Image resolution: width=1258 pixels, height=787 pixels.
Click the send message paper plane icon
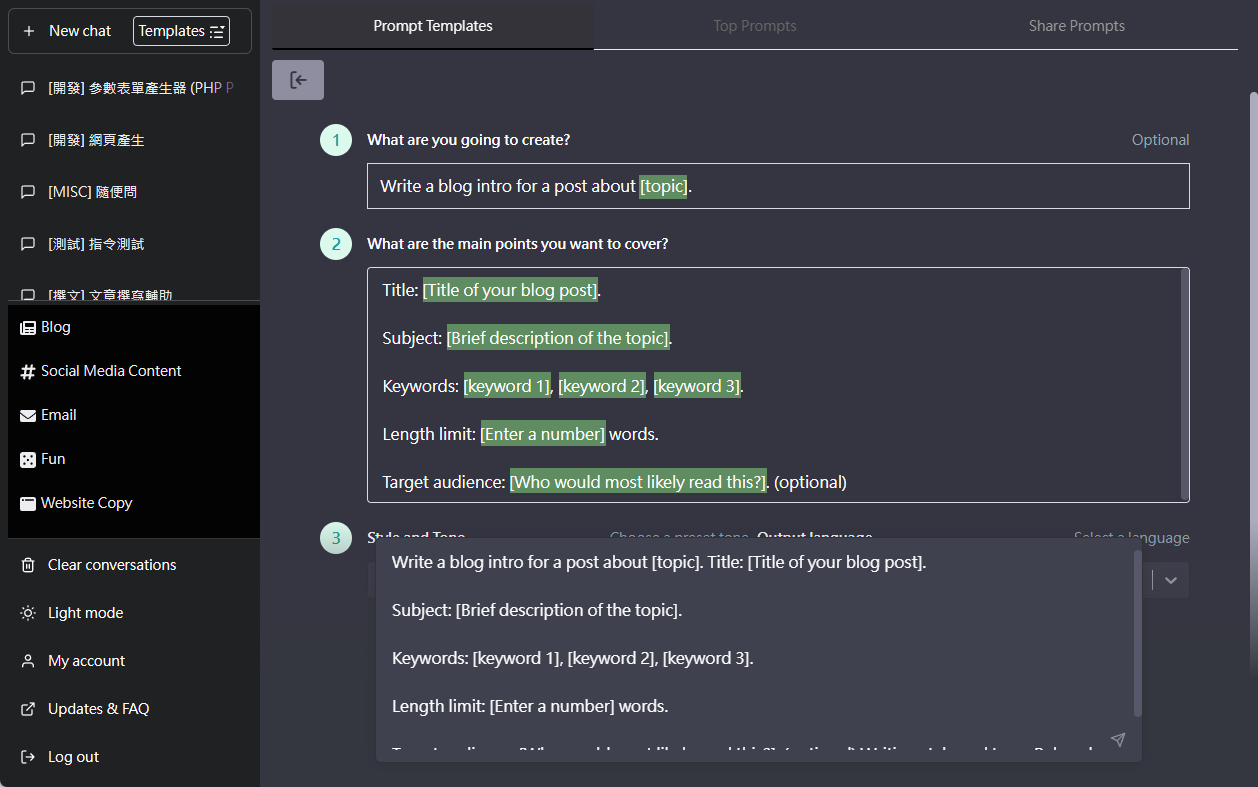(x=1118, y=740)
